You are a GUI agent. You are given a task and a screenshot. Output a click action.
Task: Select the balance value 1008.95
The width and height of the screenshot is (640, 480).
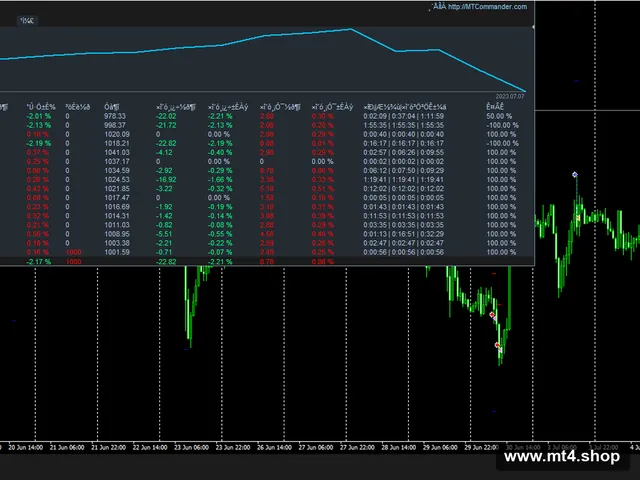pyautogui.click(x=117, y=234)
